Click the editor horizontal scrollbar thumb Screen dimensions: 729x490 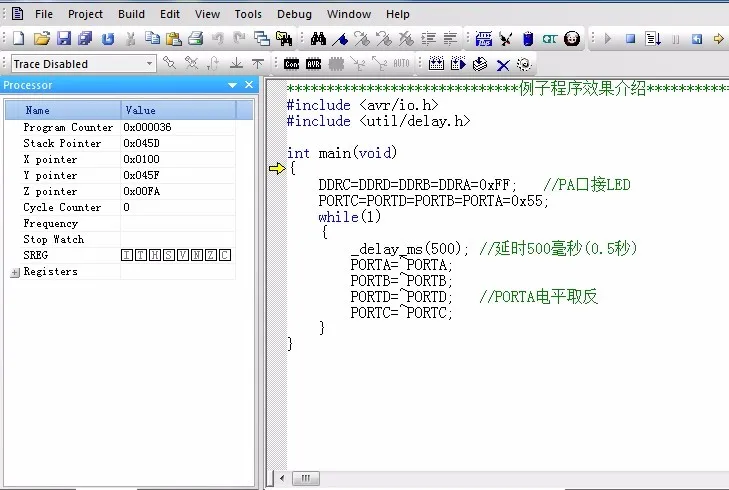point(305,478)
